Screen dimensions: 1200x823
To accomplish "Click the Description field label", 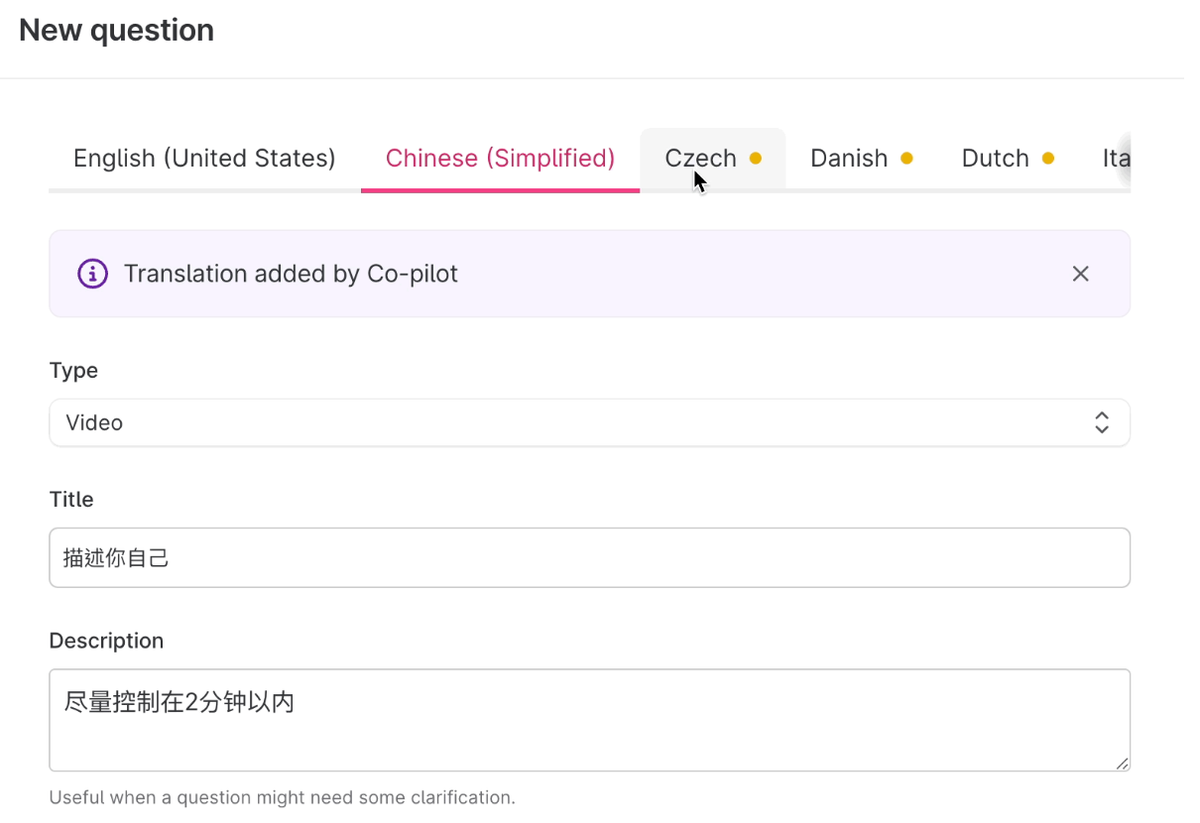I will point(106,641).
